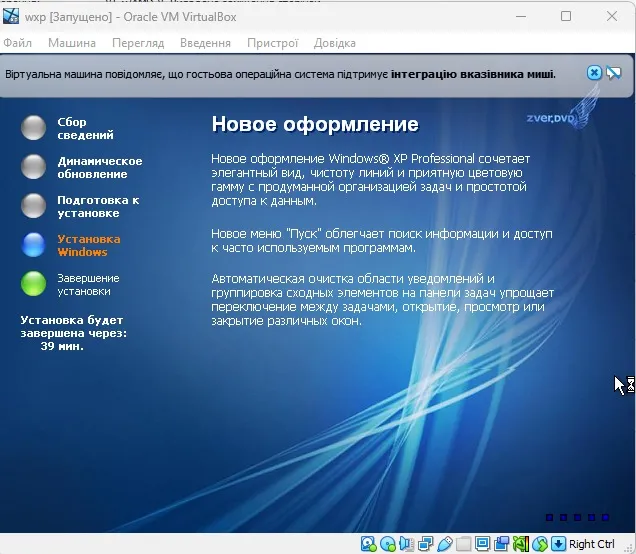Click the '39 мин.' remaining time text
This screenshot has width=636, height=554.
[62, 346]
